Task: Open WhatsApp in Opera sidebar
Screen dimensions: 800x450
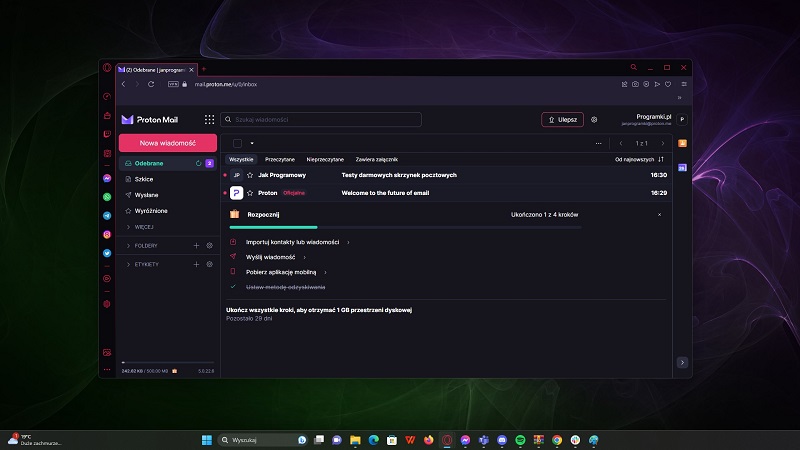Action: (107, 197)
